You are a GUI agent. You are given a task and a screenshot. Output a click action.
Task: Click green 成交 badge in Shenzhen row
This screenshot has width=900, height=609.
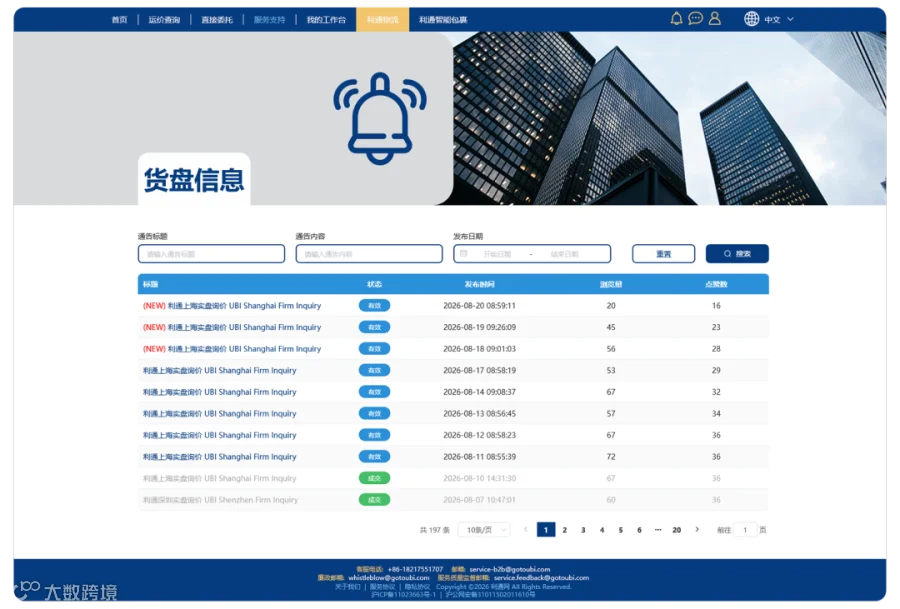[374, 500]
